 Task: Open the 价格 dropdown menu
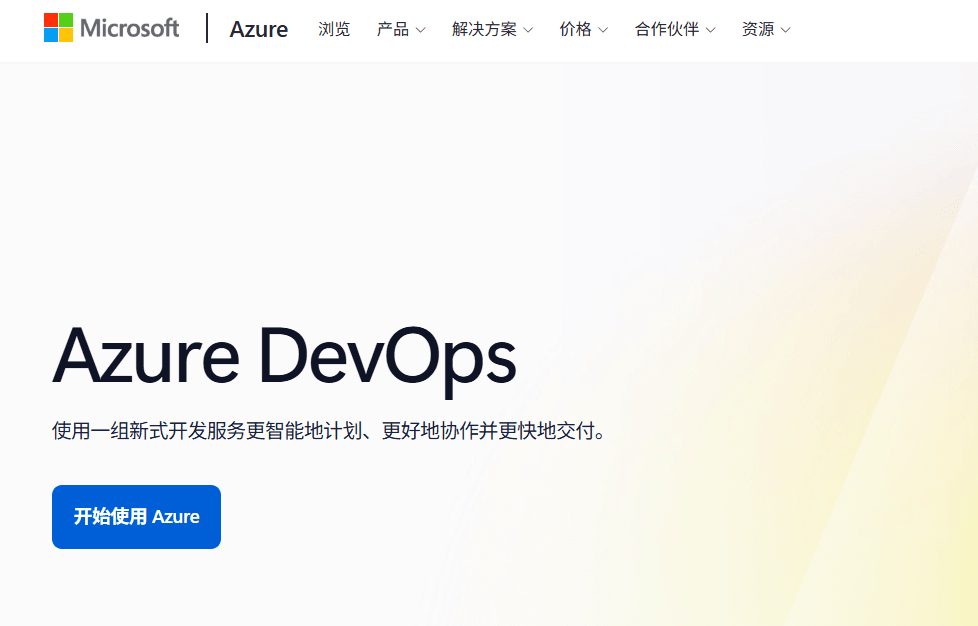[583, 29]
